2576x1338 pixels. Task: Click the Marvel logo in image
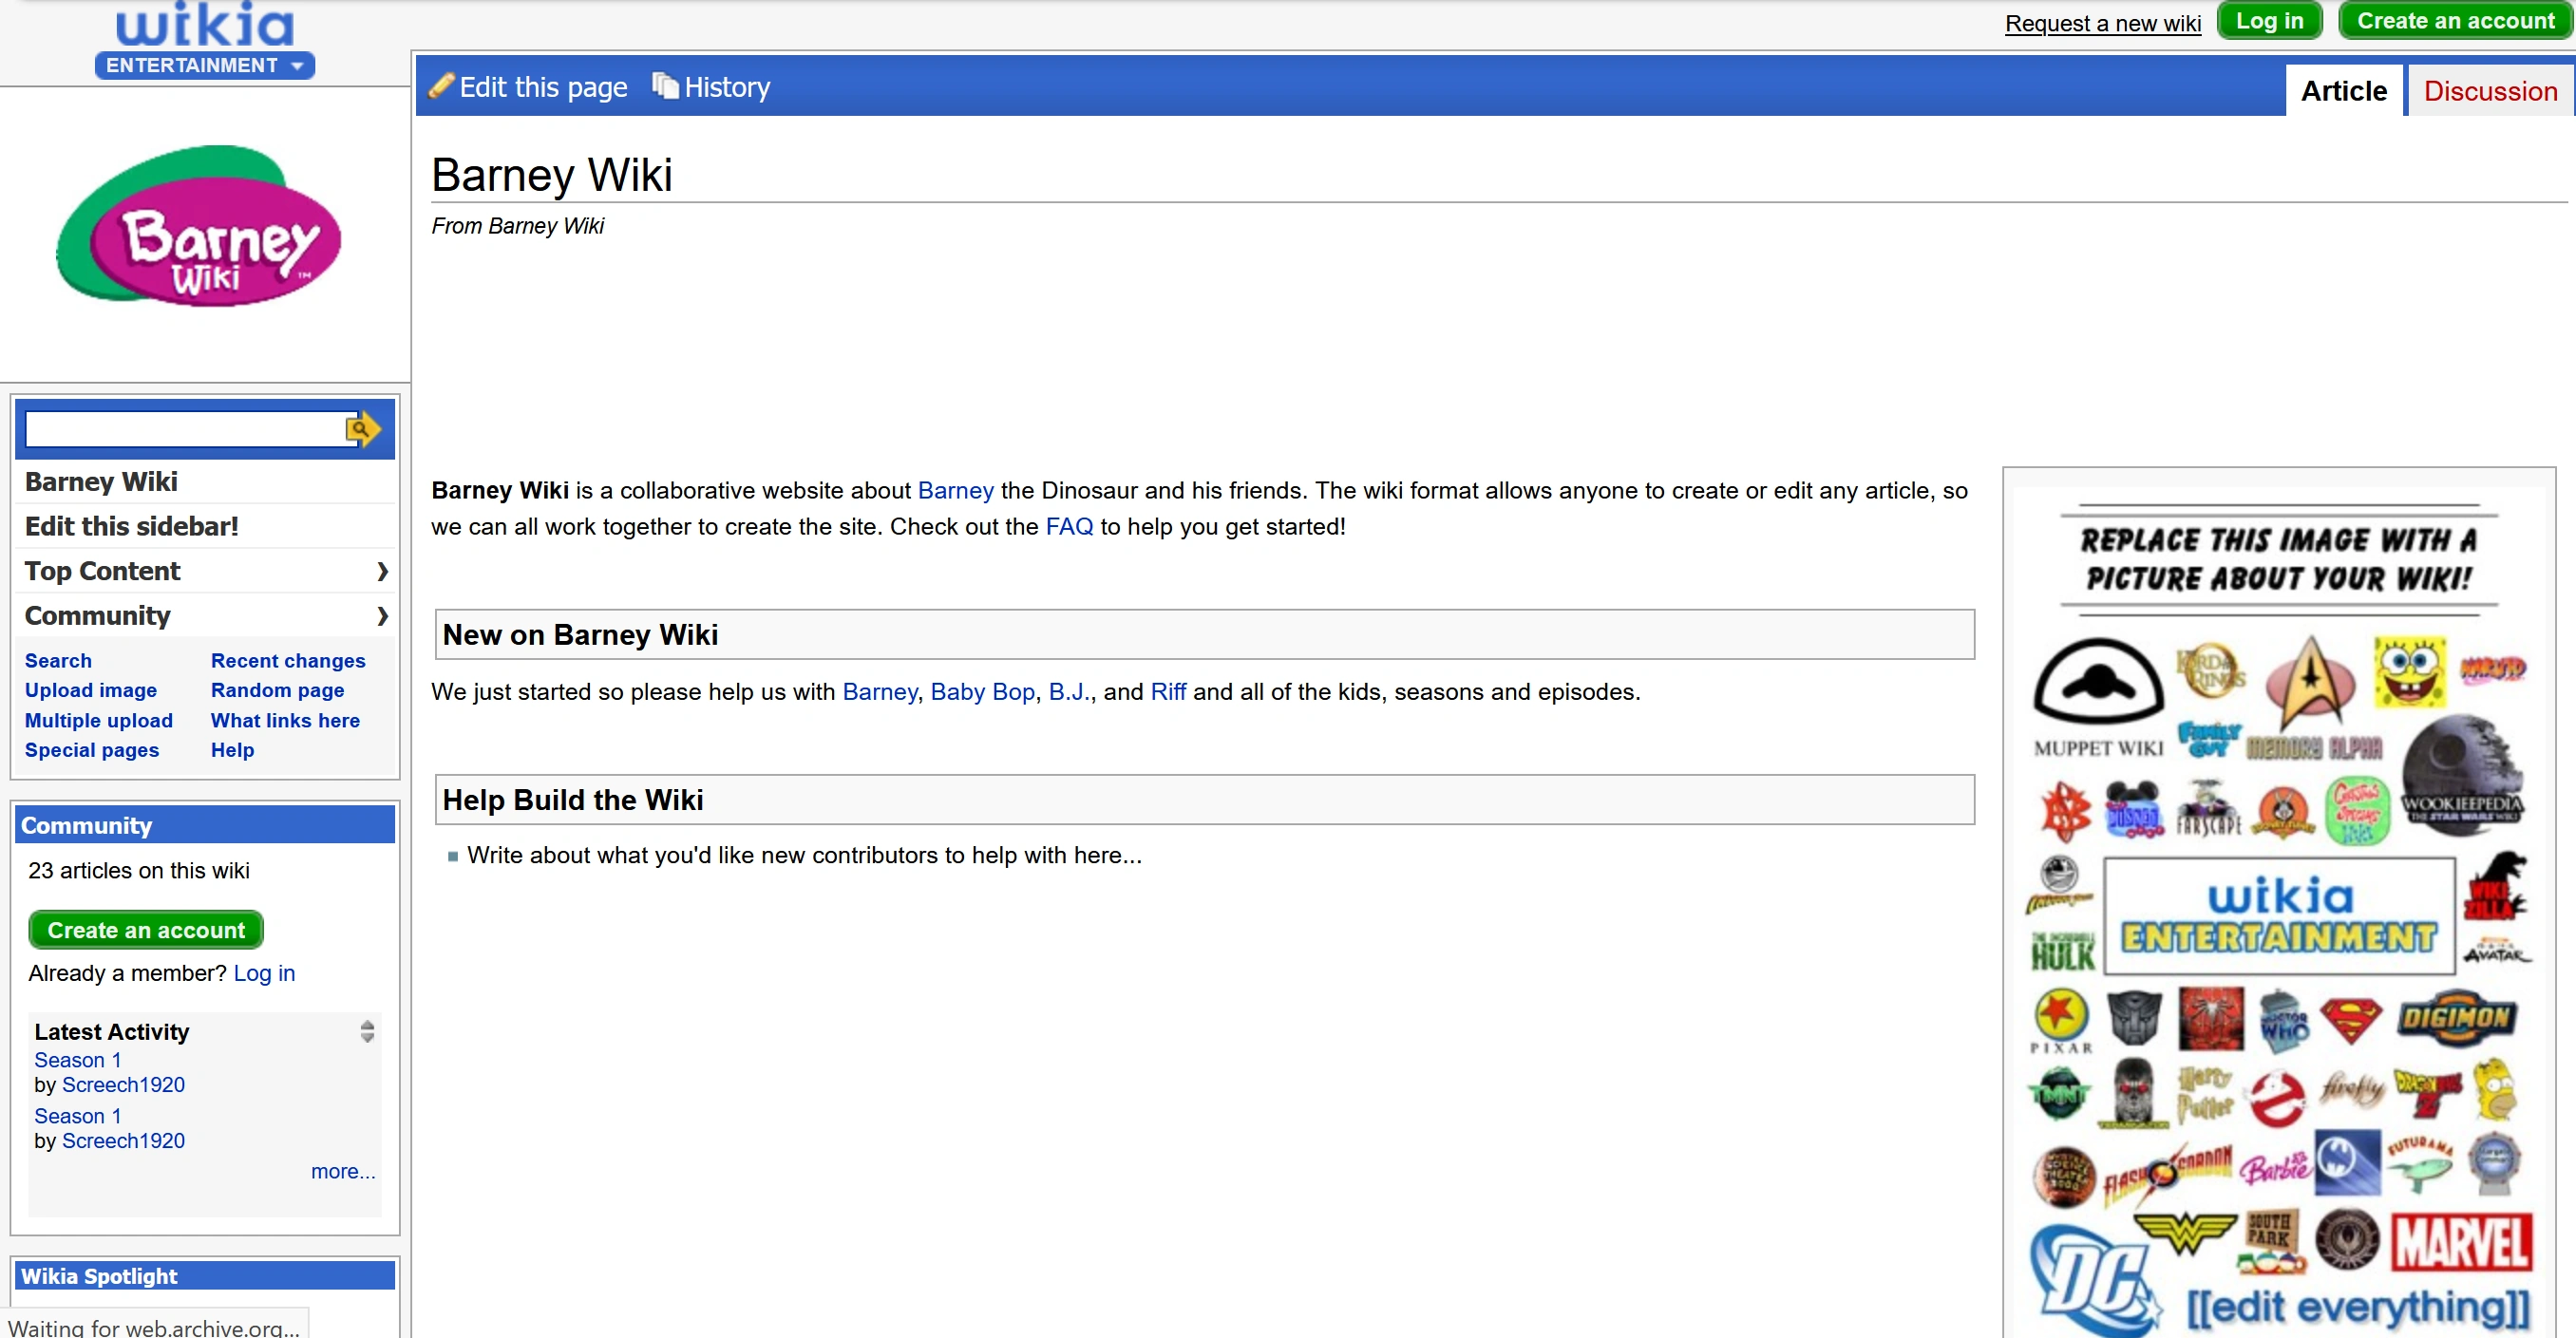(2461, 1242)
